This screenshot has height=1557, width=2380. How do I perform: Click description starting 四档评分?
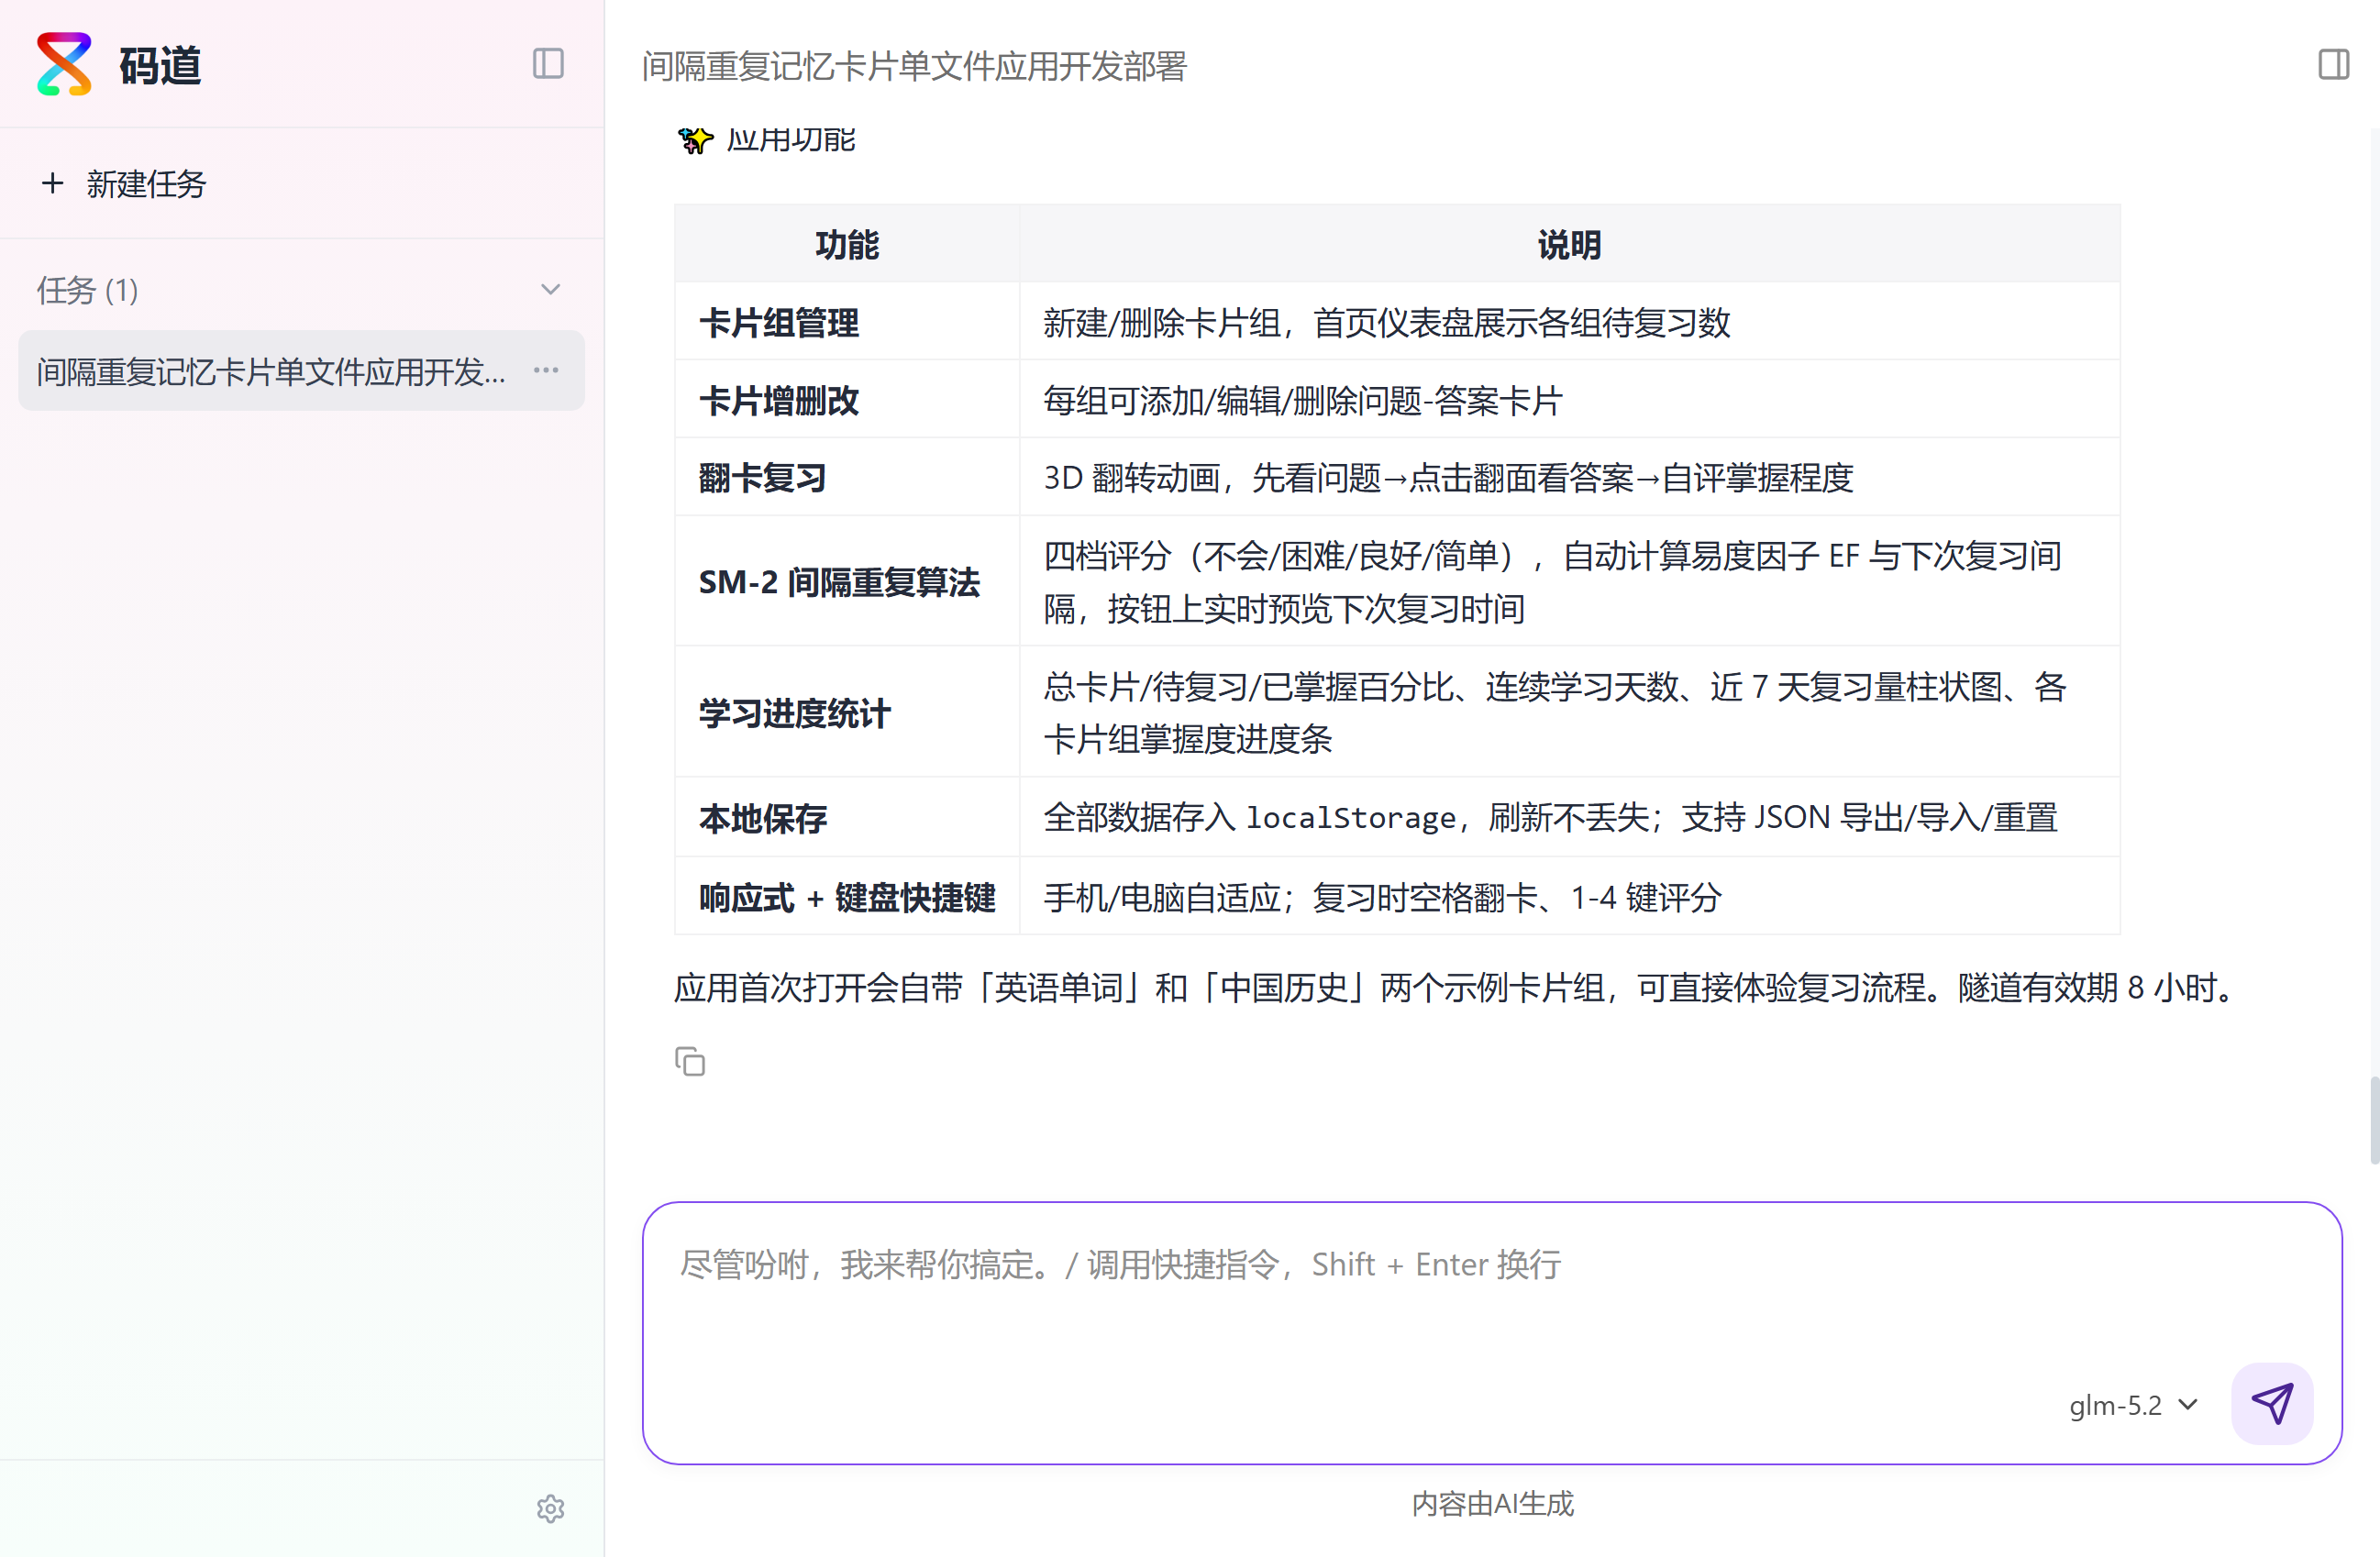coord(1552,582)
